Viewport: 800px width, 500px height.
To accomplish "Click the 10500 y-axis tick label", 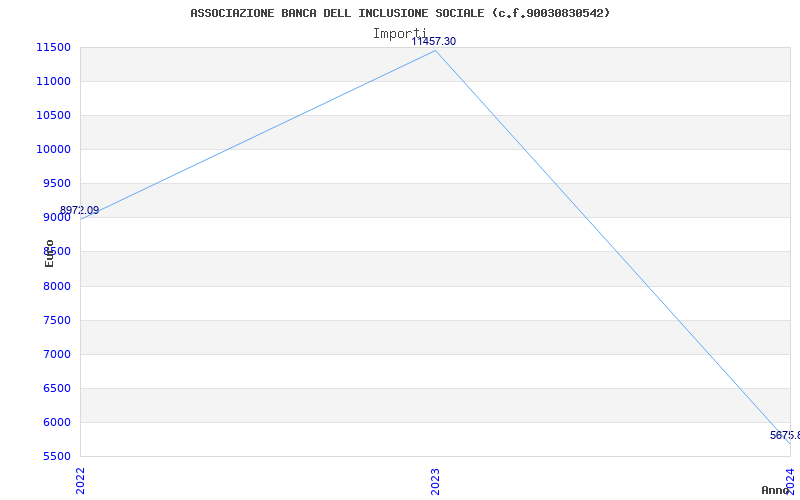I will click(53, 115).
